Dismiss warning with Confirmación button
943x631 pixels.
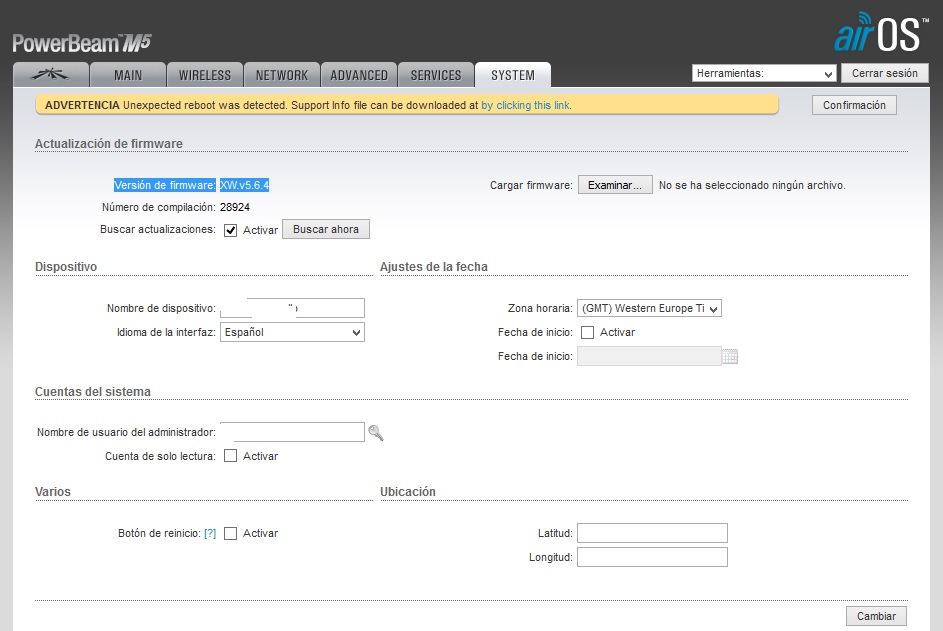(854, 105)
